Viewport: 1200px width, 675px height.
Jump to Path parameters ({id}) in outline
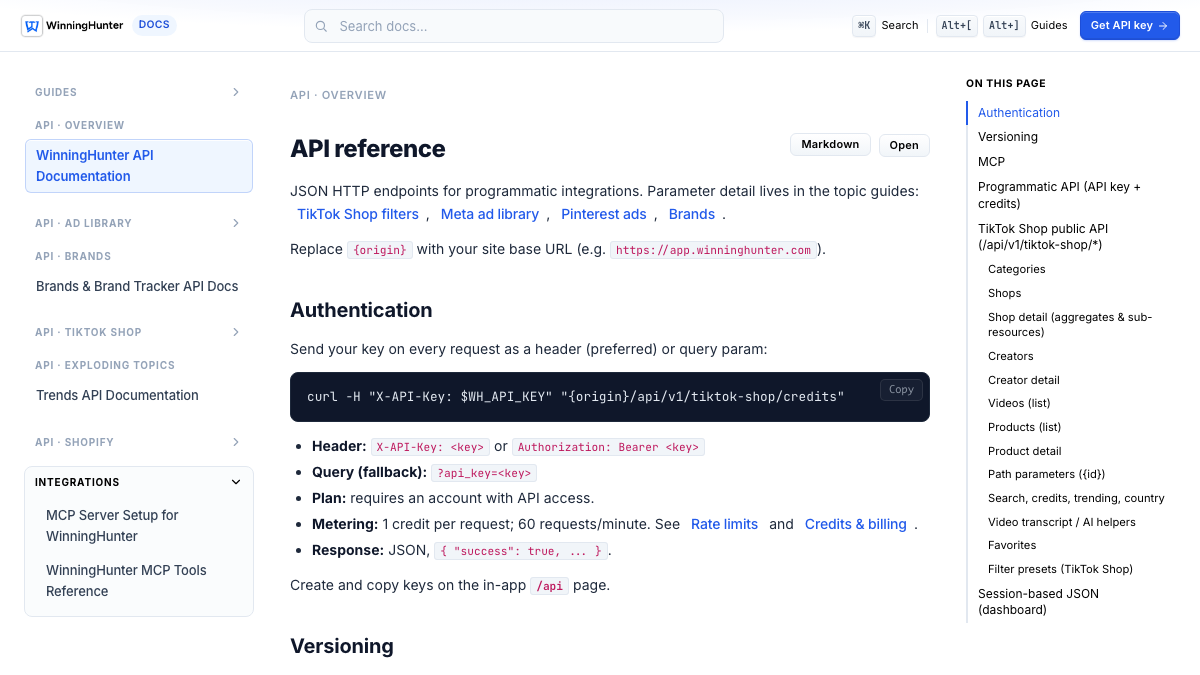(1046, 474)
